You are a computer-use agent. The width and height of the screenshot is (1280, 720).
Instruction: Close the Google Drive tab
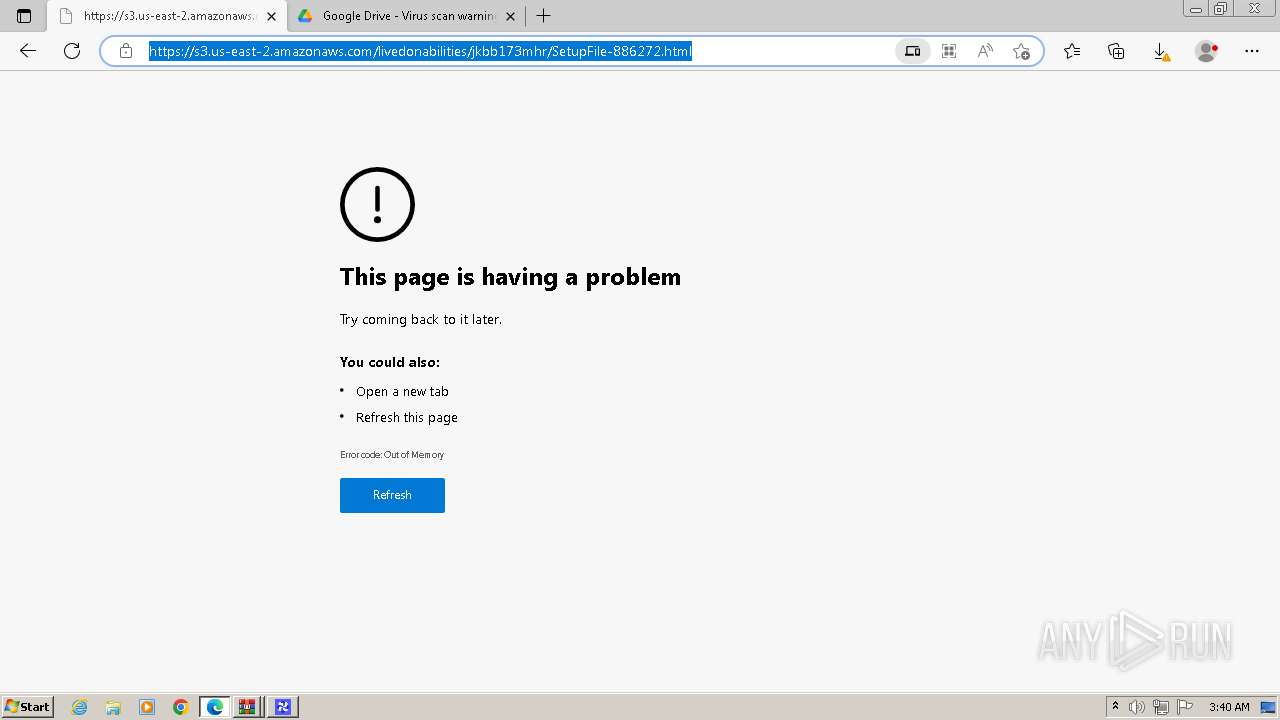tap(511, 16)
